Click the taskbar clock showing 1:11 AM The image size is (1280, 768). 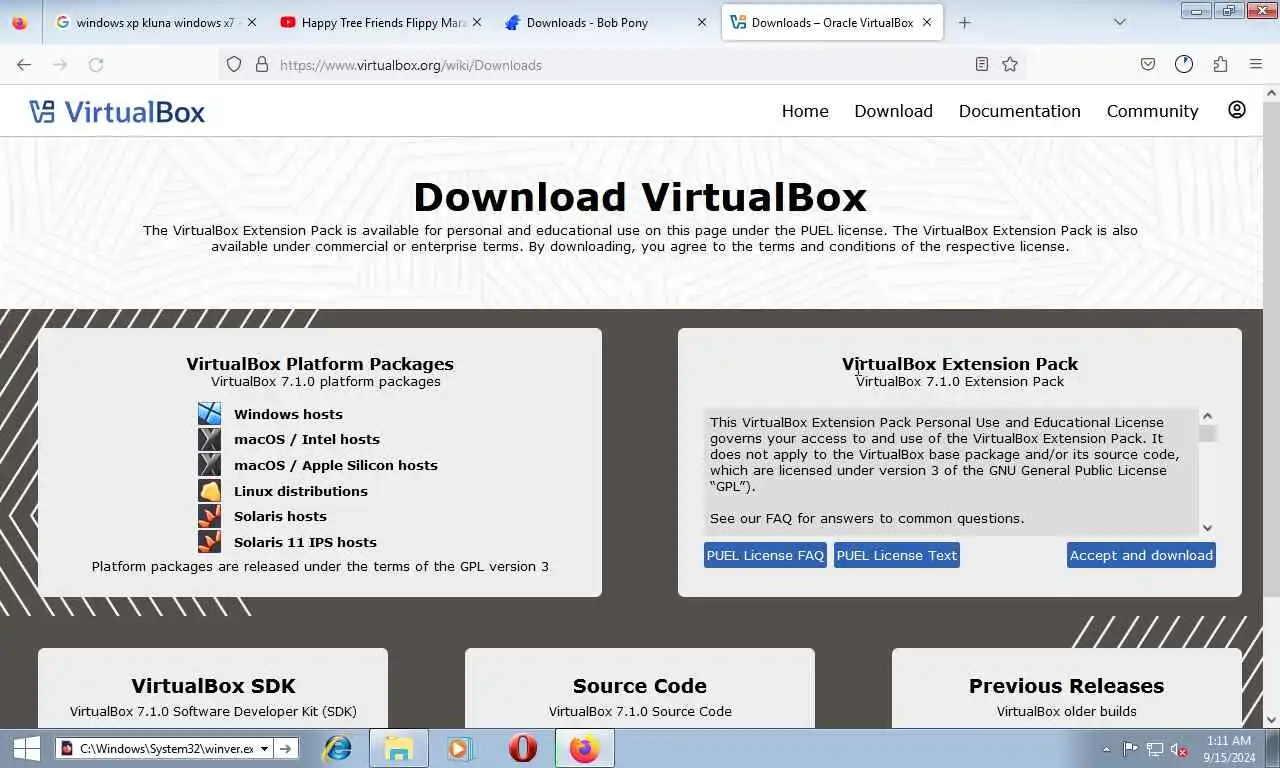click(x=1229, y=741)
